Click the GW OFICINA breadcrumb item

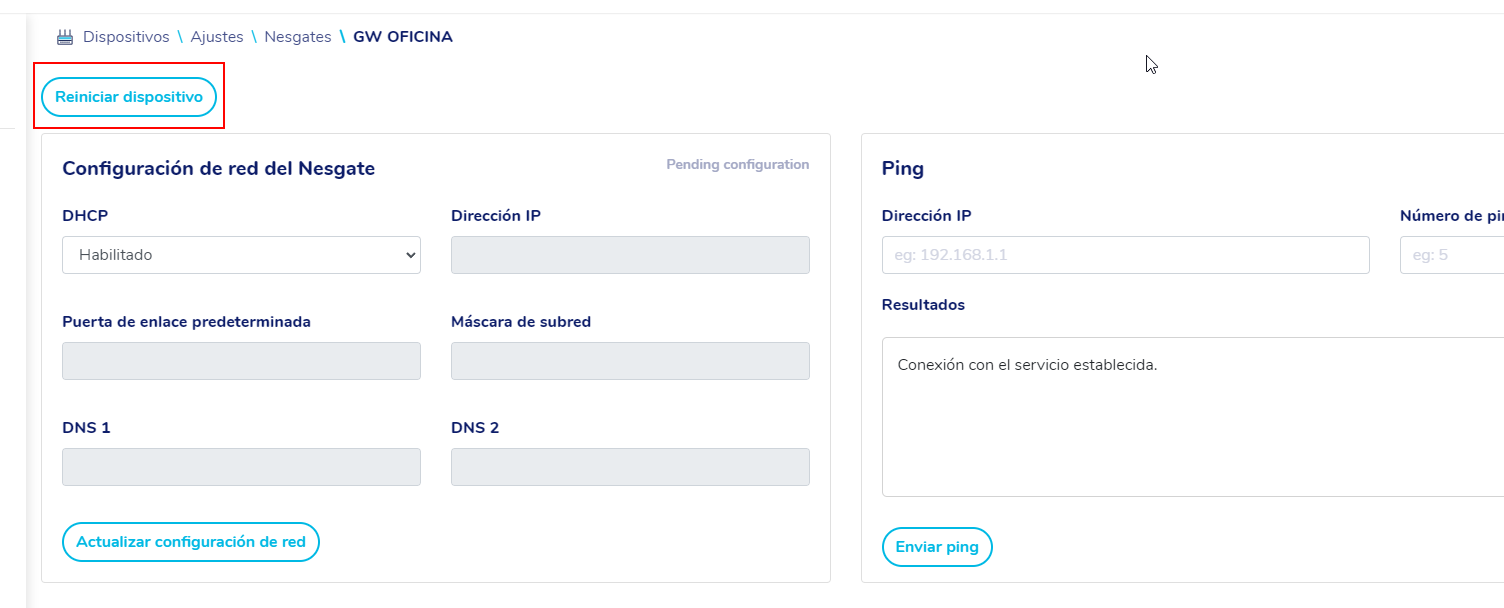pos(403,37)
